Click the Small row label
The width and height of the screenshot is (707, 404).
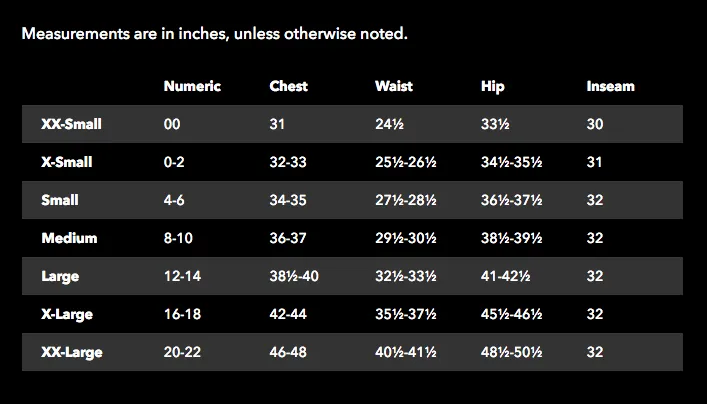60,200
